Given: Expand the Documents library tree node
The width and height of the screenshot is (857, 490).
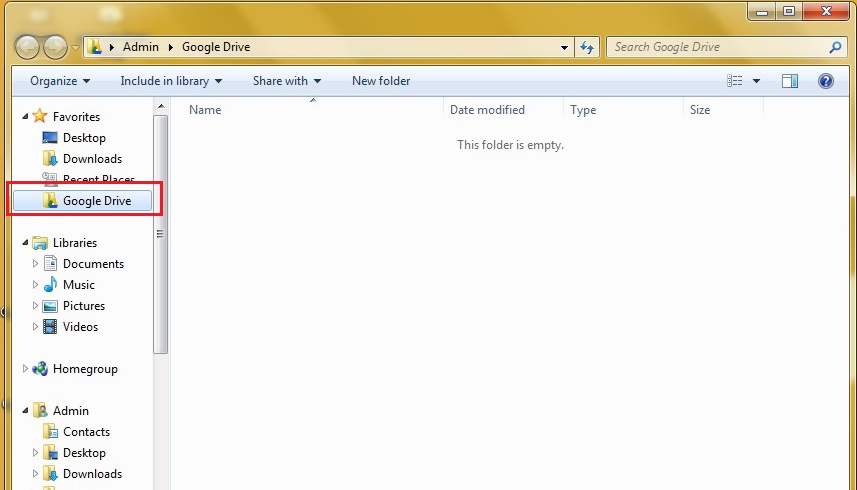Looking at the screenshot, I should [x=36, y=264].
